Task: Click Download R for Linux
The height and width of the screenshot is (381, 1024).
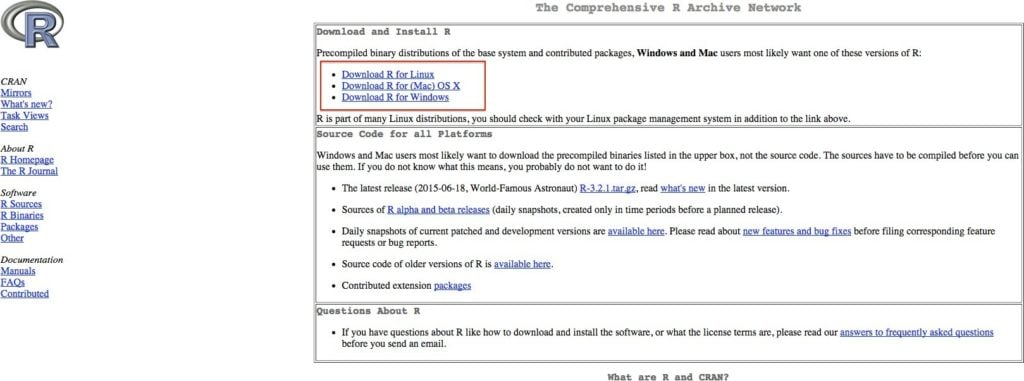Action: coord(388,75)
